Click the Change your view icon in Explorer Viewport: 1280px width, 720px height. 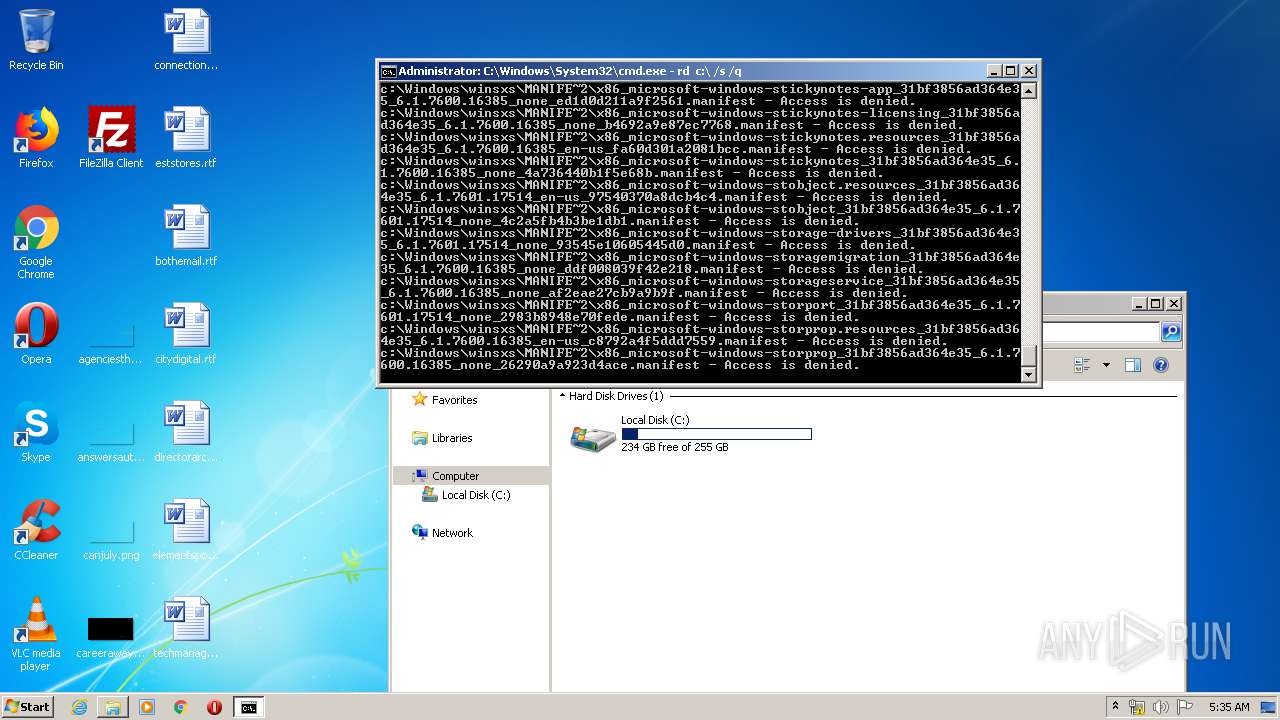coord(1082,365)
